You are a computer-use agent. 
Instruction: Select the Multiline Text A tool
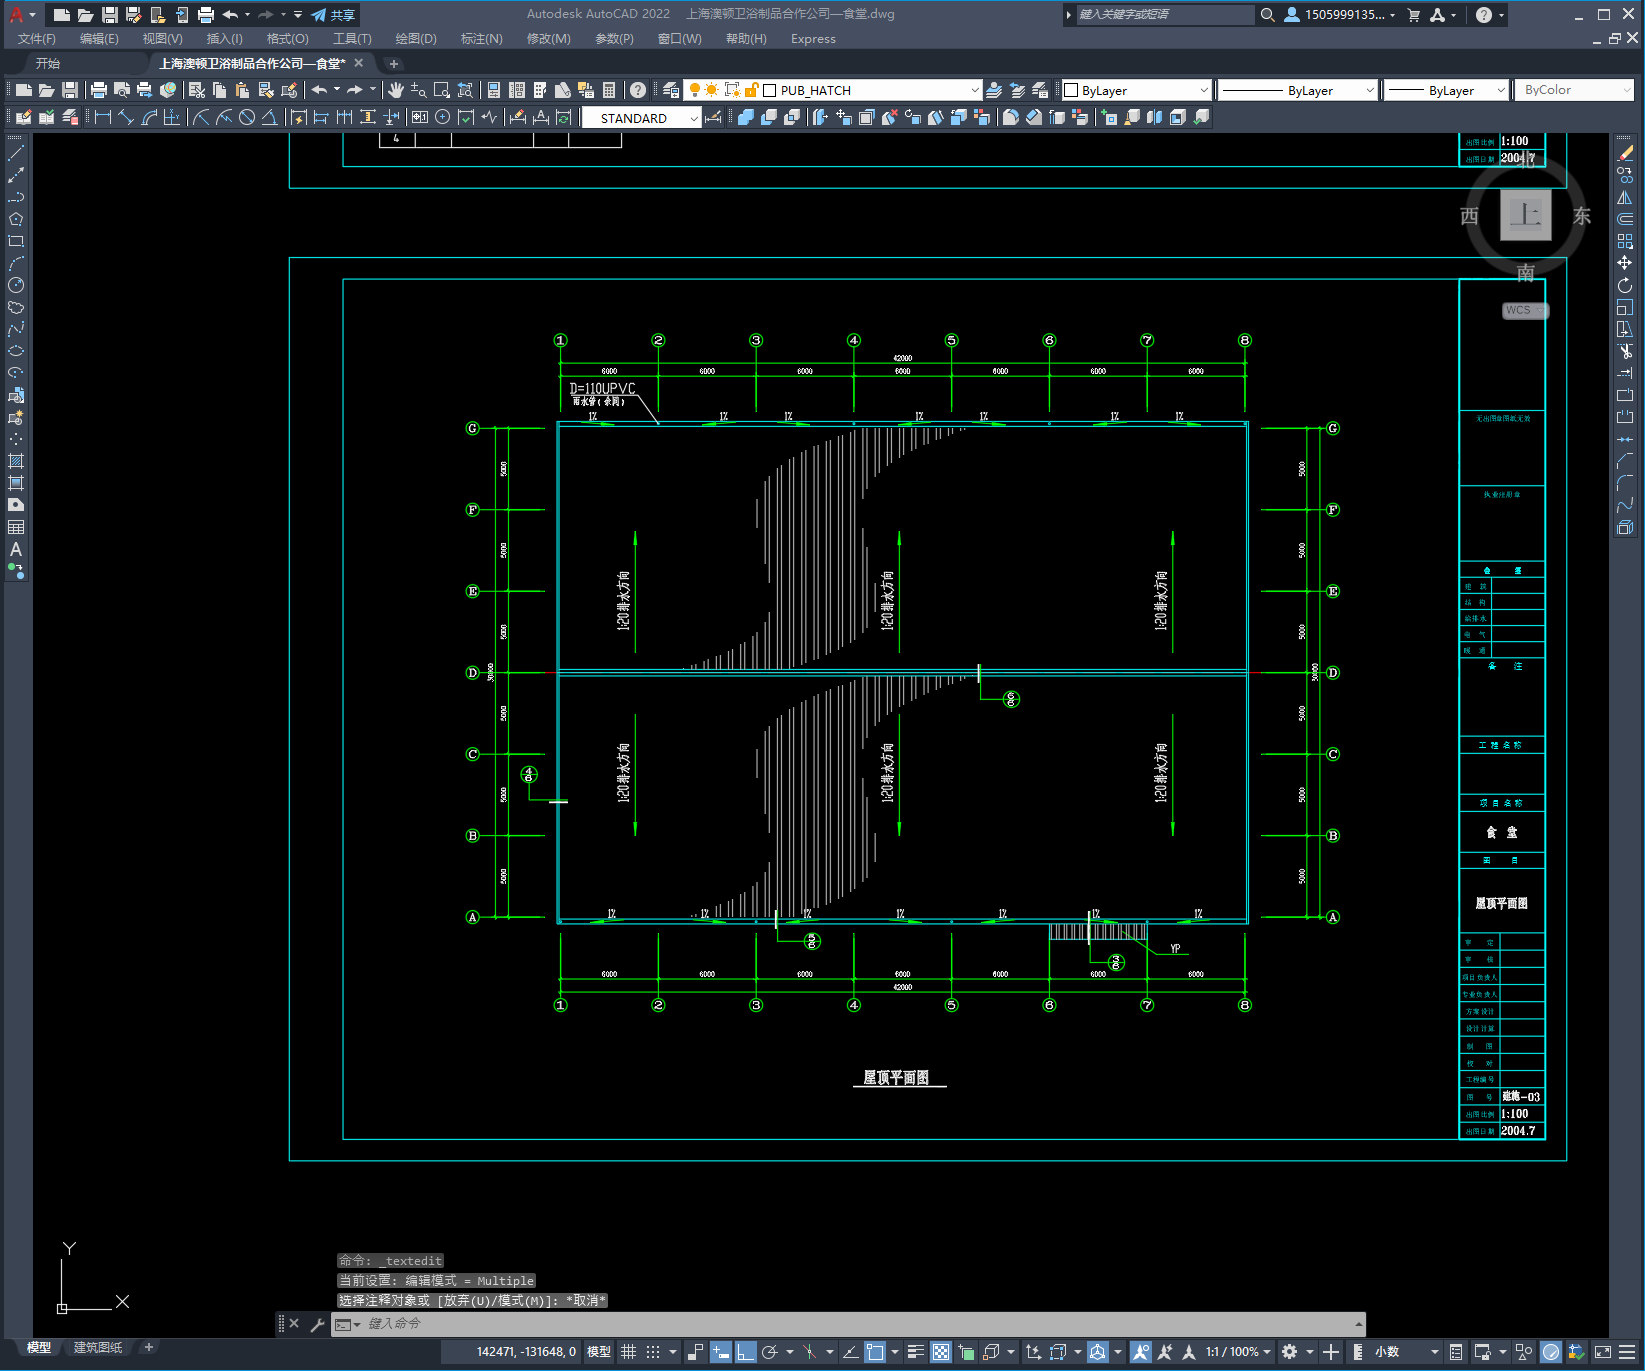(16, 549)
